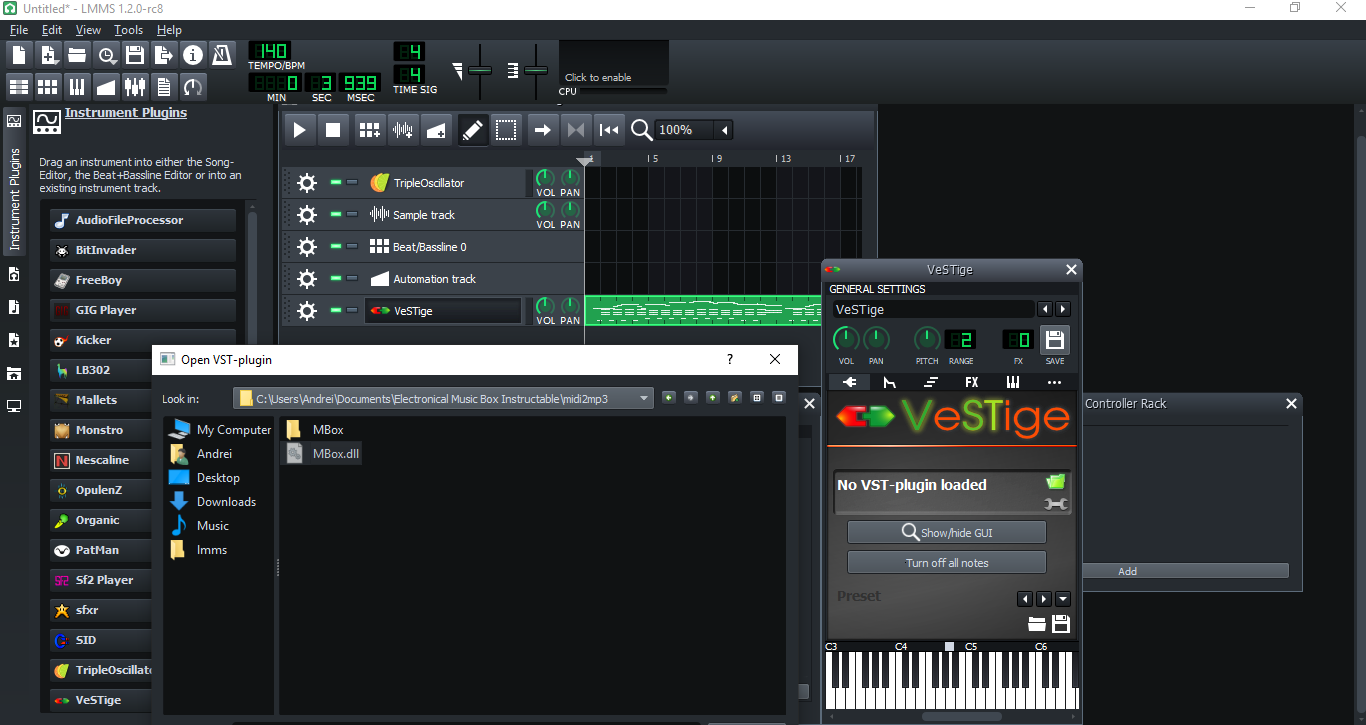Toggle loop points button

click(575, 130)
